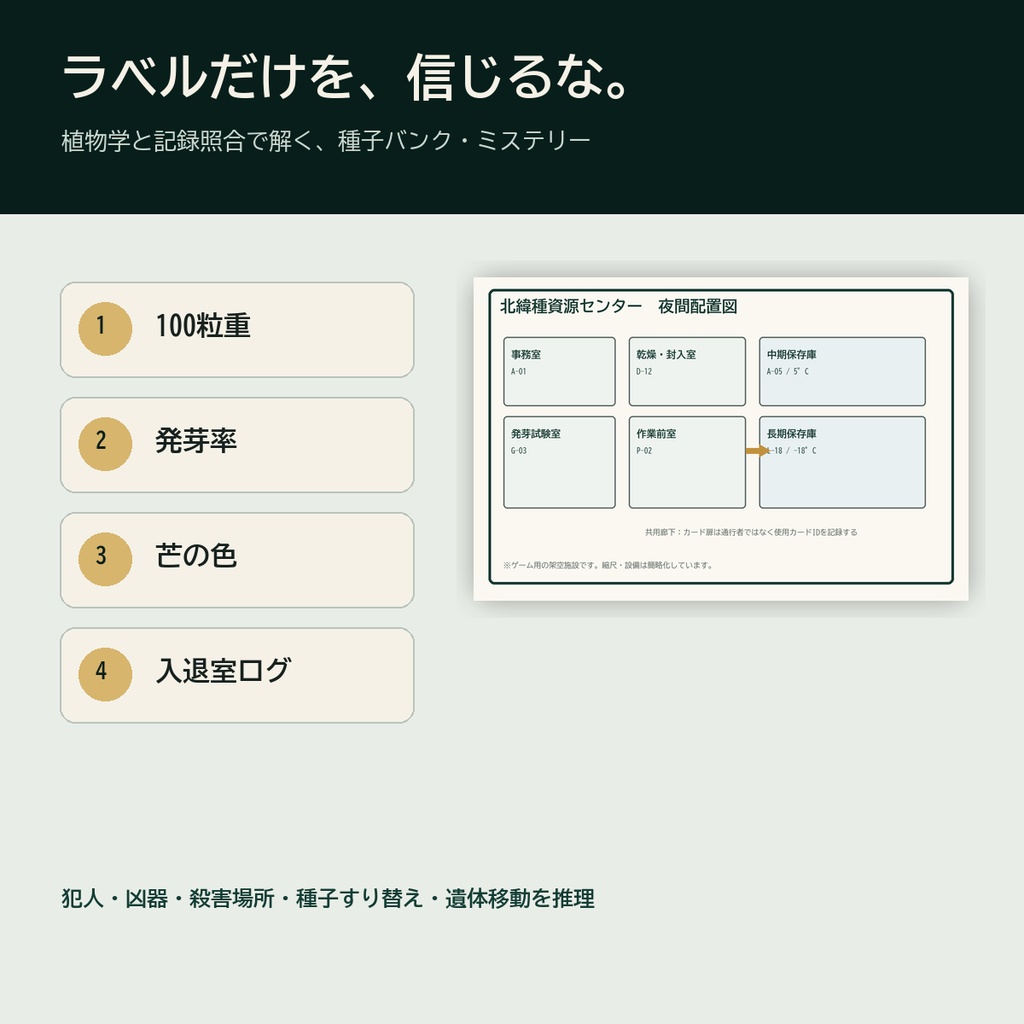This screenshot has width=1024, height=1024.
Task: Select the 入退室ログ card label
Action: tap(223, 671)
